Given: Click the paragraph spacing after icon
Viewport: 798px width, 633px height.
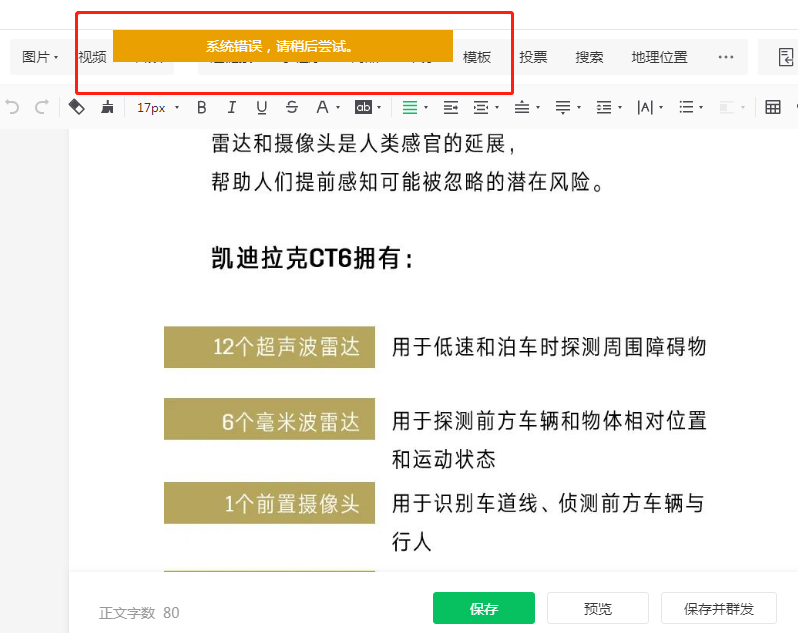Looking at the screenshot, I should point(563,107).
